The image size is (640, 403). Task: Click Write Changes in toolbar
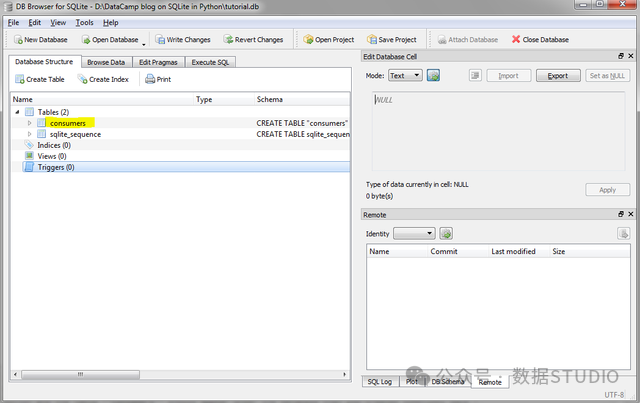point(183,40)
